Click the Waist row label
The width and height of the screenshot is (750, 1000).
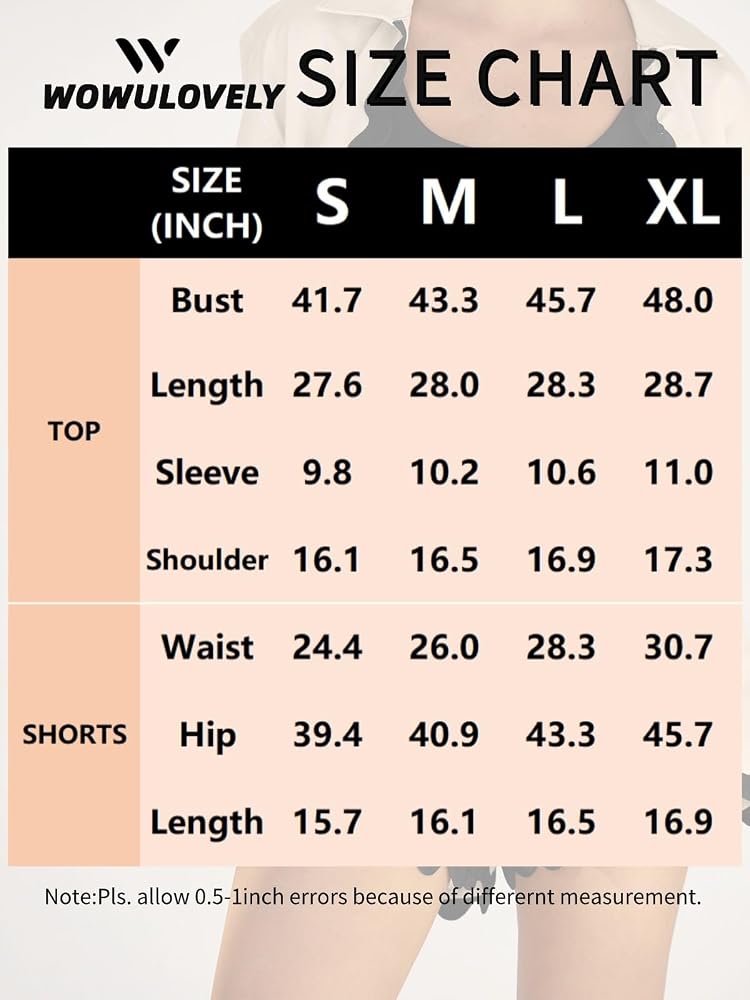207,647
